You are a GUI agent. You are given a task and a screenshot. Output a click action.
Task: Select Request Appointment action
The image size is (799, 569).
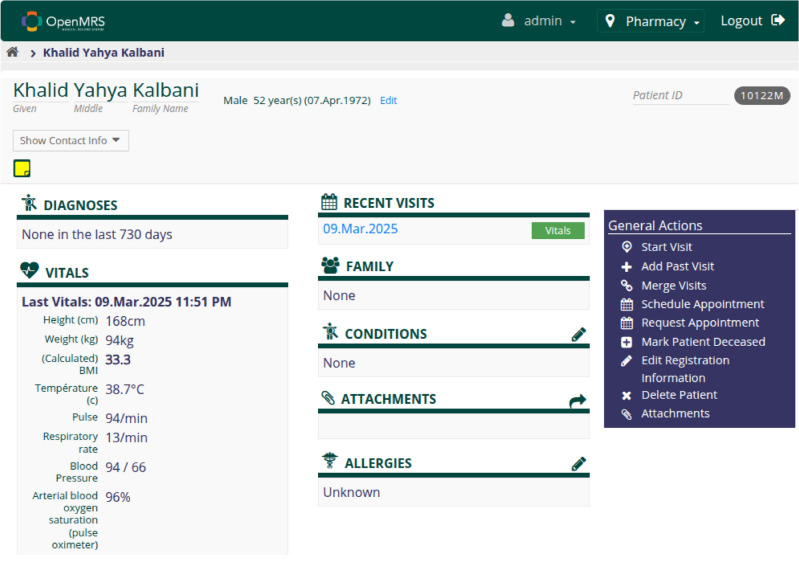click(x=700, y=323)
